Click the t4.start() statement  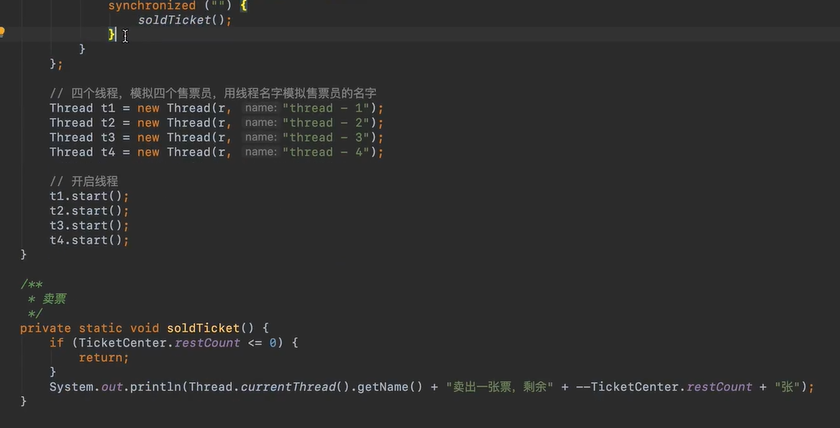click(89, 240)
